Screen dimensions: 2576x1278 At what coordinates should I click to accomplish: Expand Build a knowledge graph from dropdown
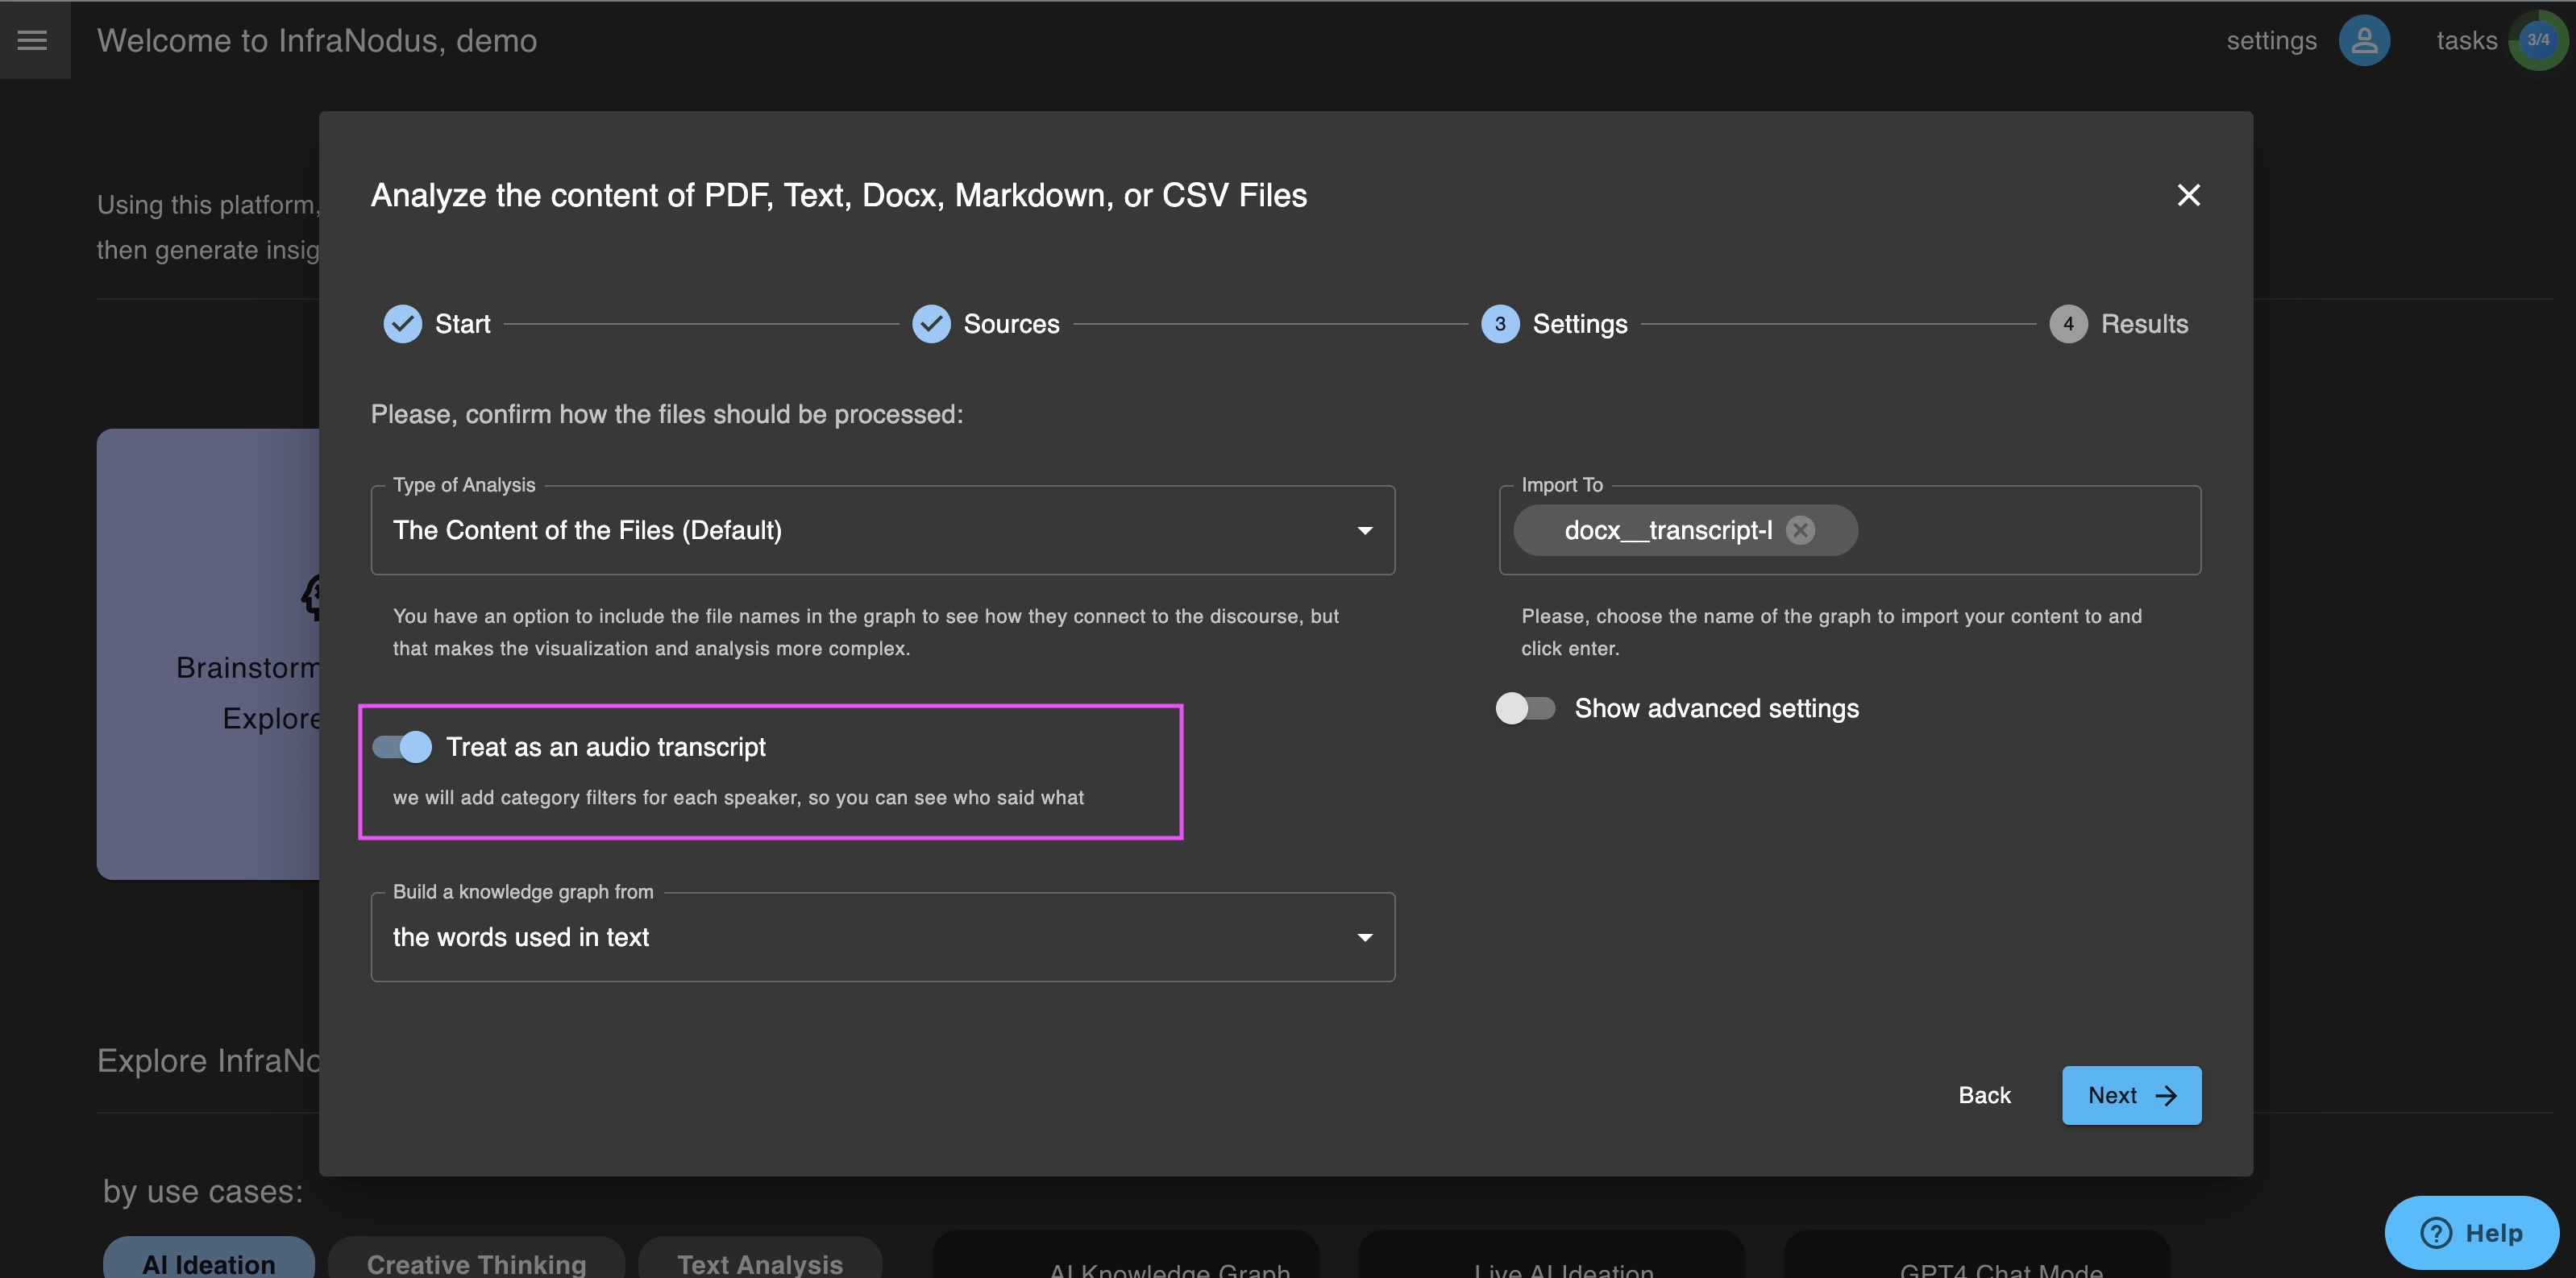tap(882, 937)
